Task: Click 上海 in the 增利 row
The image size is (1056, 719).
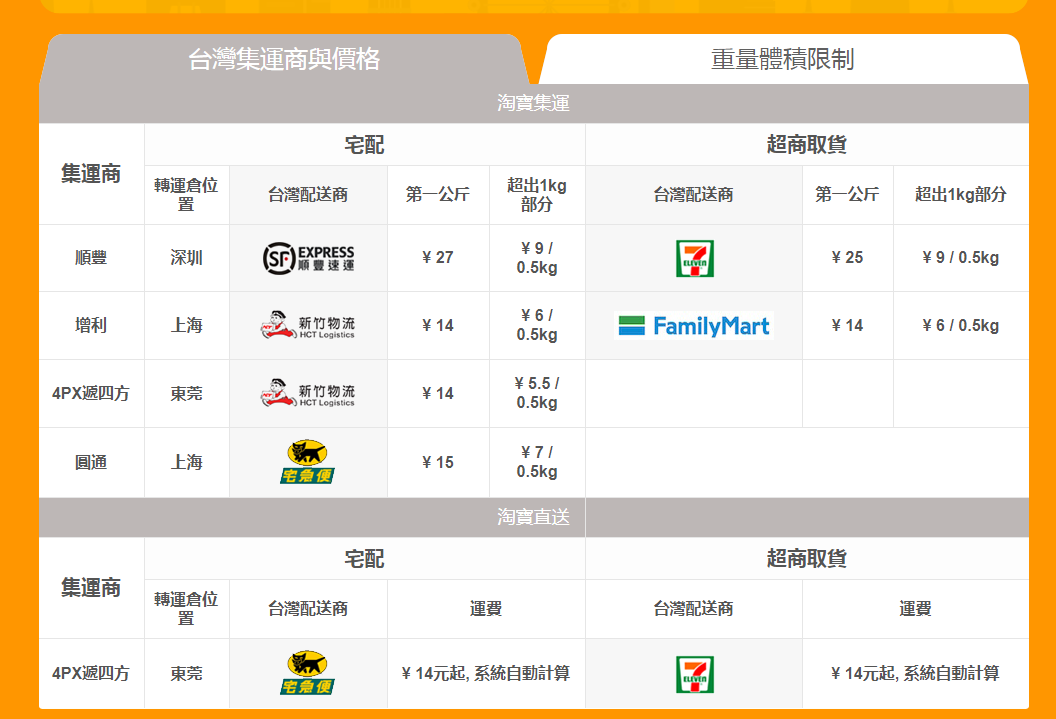Action: [x=187, y=326]
